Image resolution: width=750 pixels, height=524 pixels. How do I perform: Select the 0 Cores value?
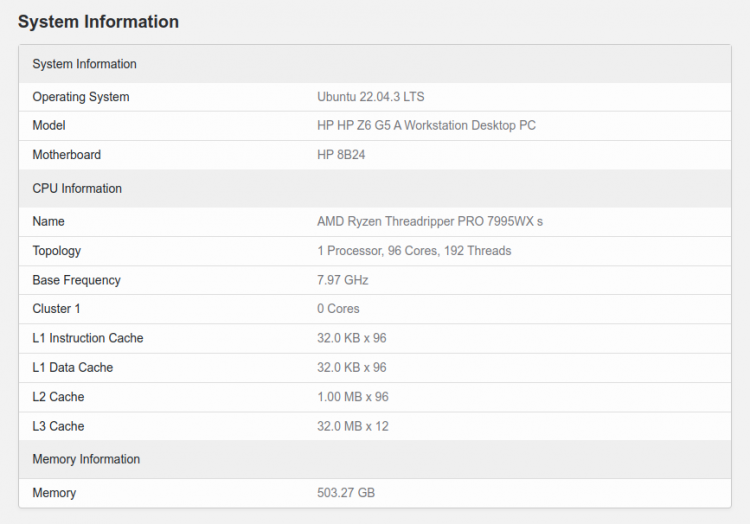[338, 309]
